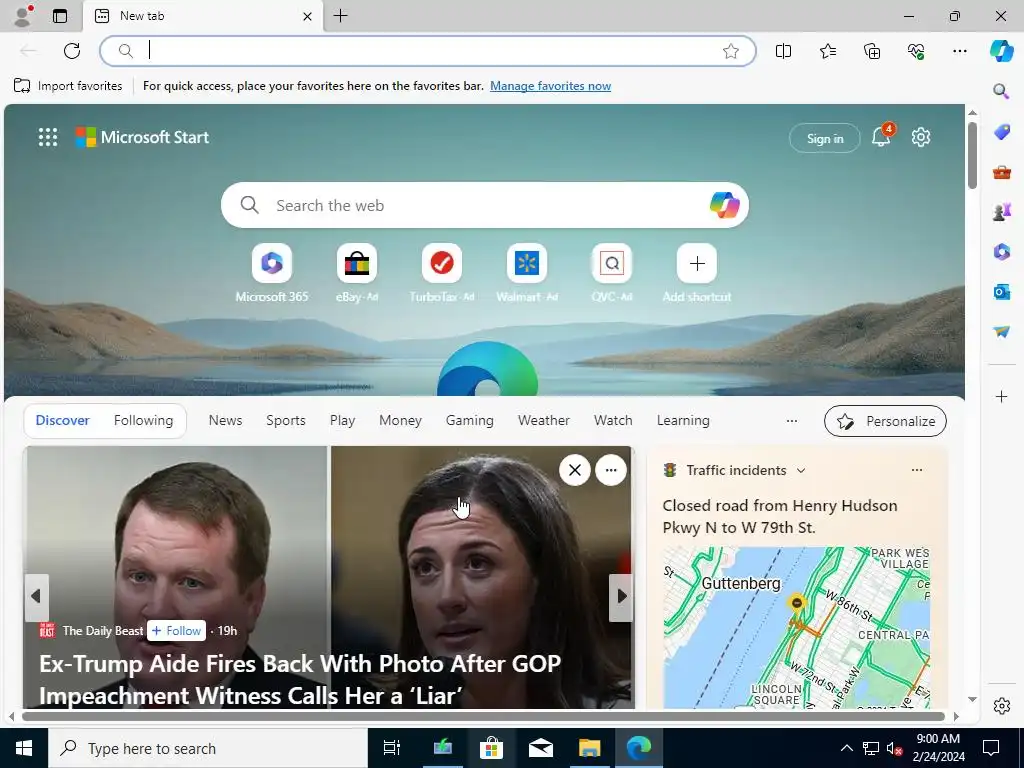Open a new tab with plus button

(x=340, y=16)
